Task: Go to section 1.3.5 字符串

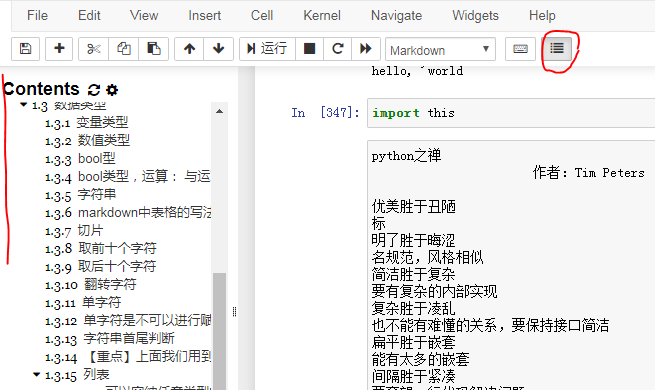Action: pos(80,195)
